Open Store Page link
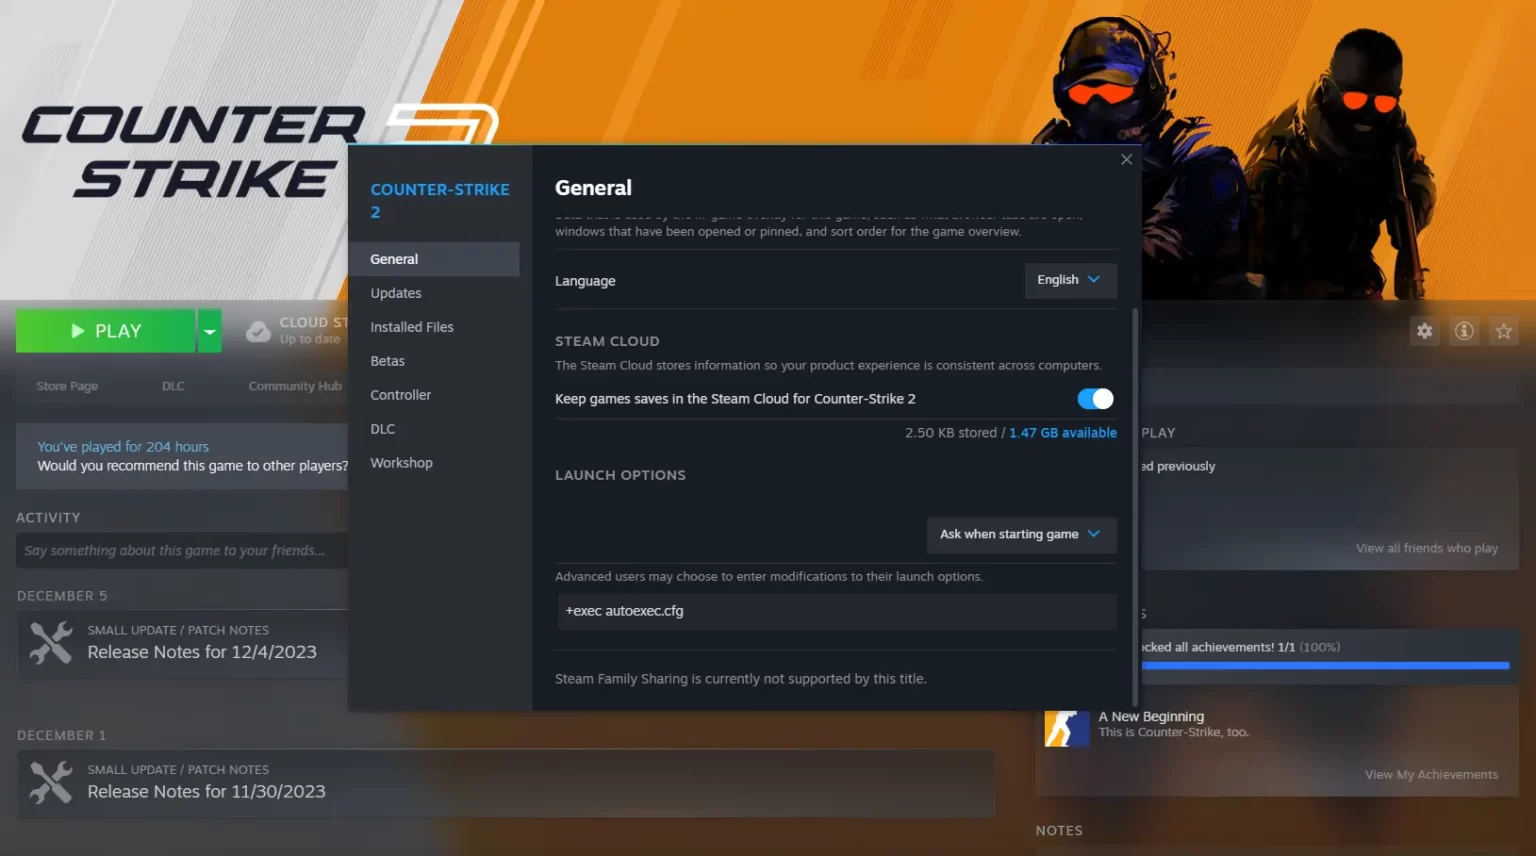This screenshot has height=856, width=1536. point(67,386)
